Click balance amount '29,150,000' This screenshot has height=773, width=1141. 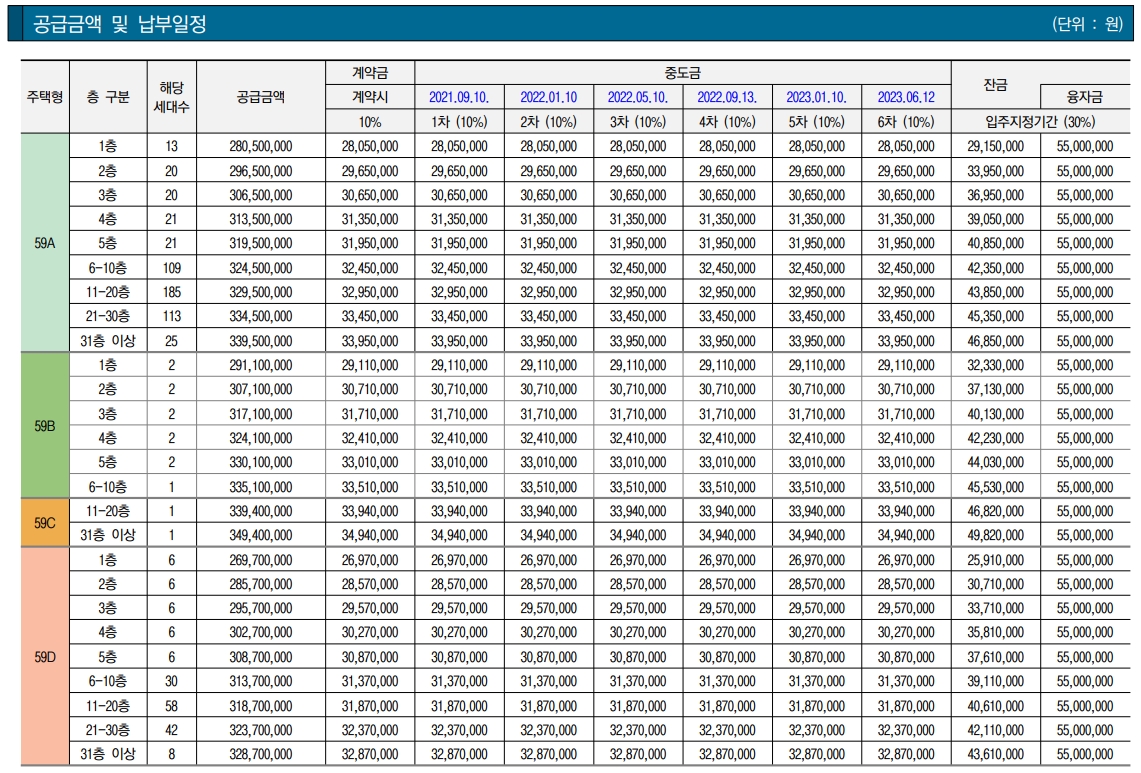click(x=995, y=146)
